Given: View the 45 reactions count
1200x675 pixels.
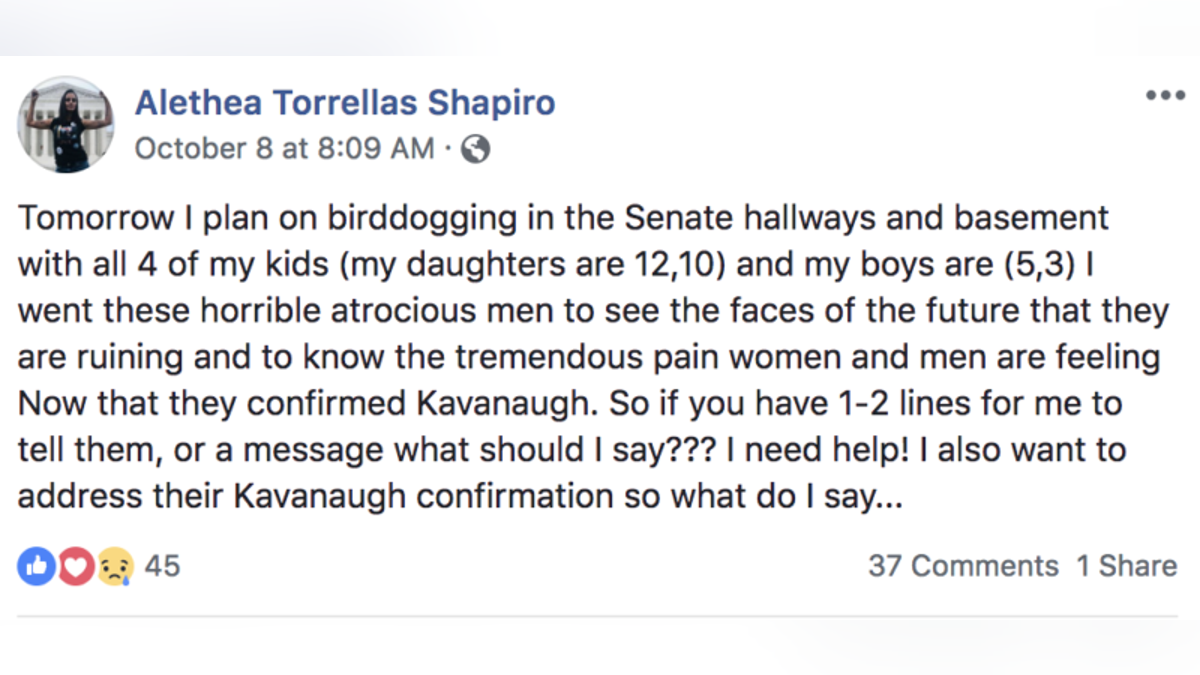Looking at the screenshot, I should [x=163, y=566].
